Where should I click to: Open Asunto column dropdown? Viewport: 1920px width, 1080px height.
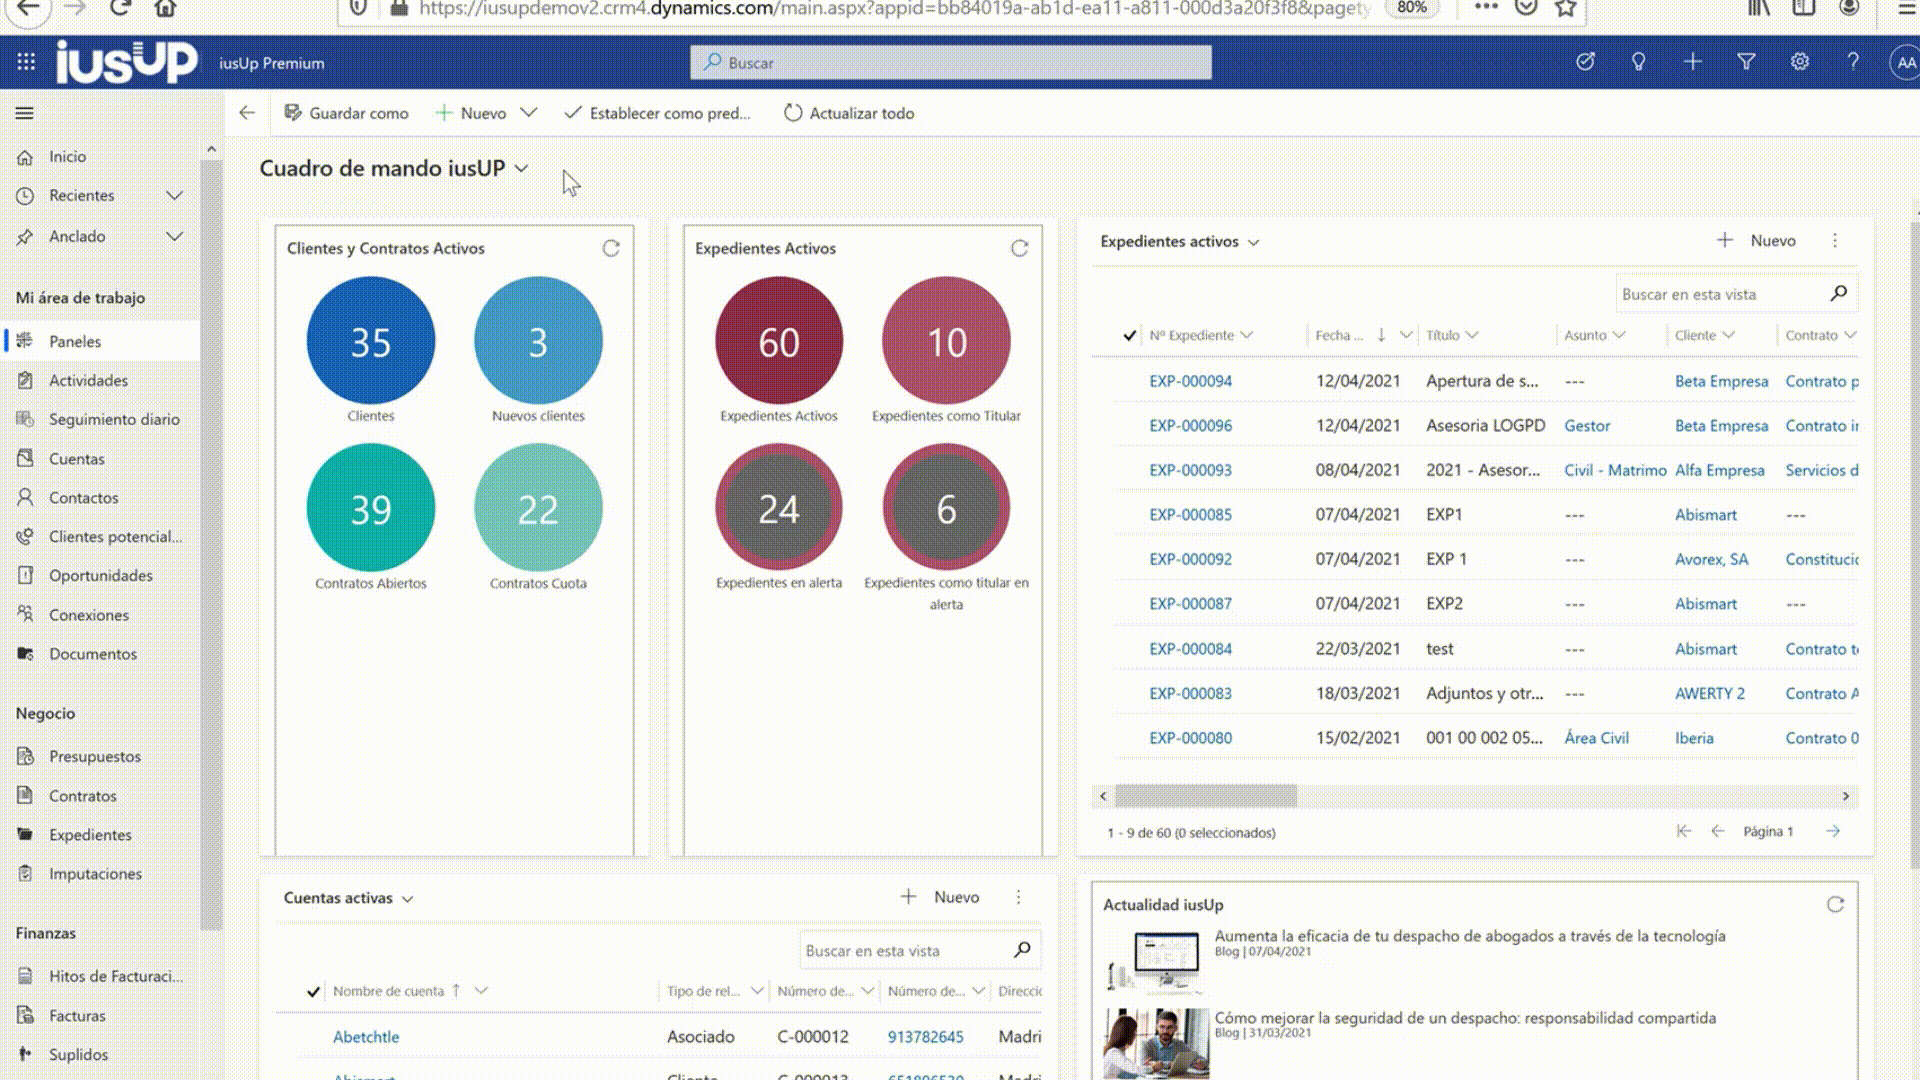[x=1619, y=335]
